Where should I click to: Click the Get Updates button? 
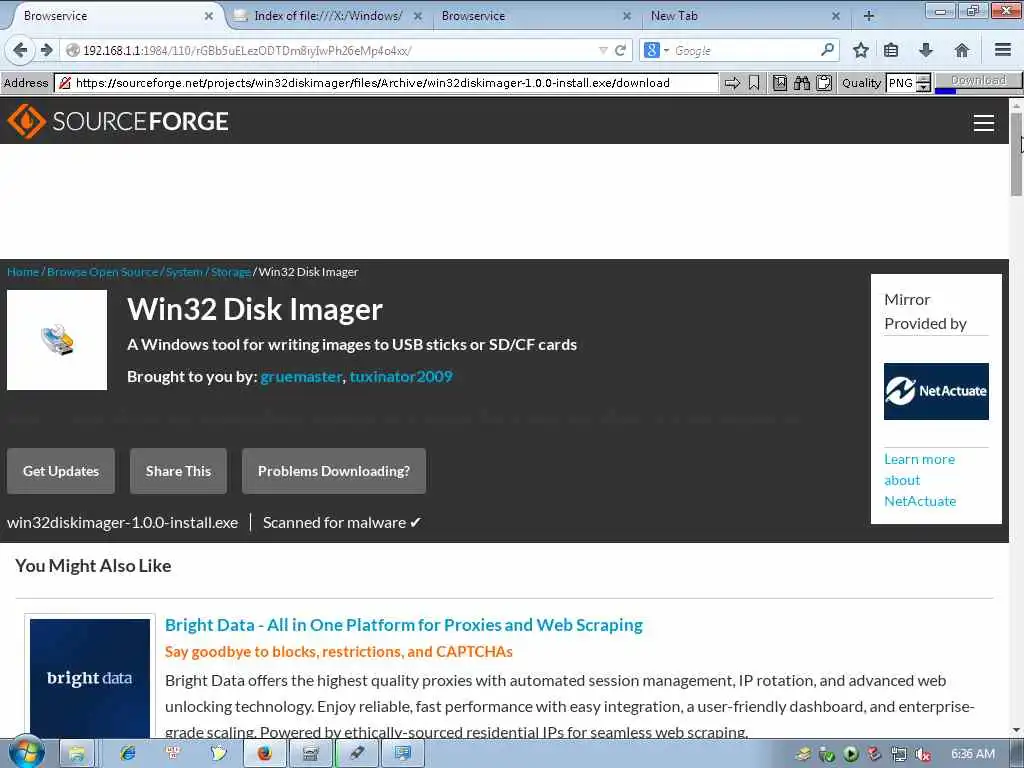click(61, 471)
